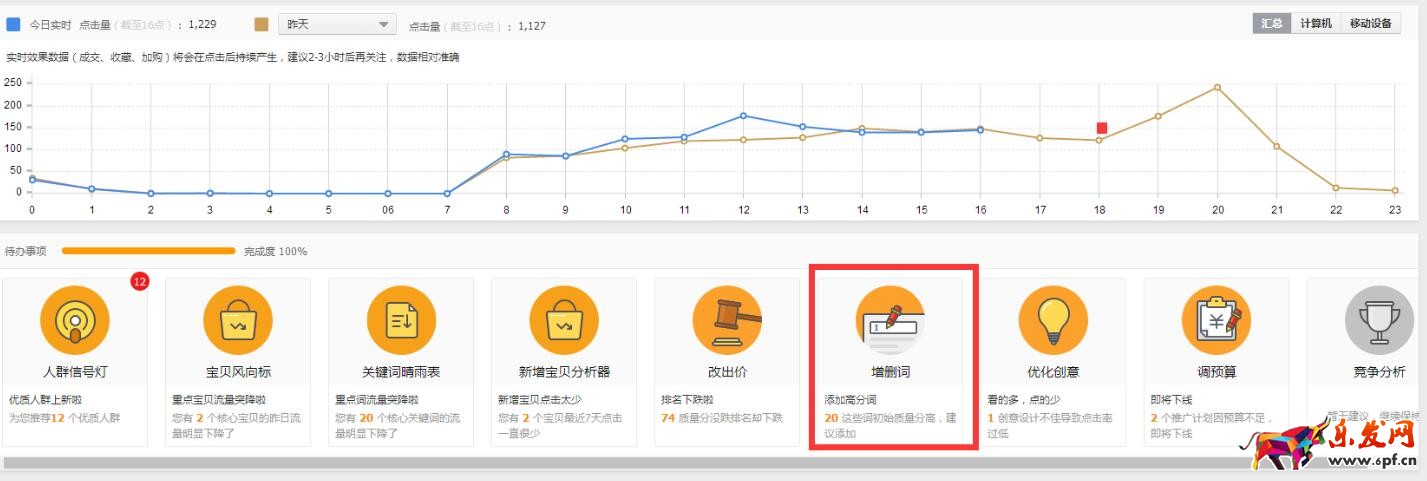Click the 2 个核心宝贝 traffic-drop description
Image resolution: width=1427 pixels, height=481 pixels.
tap(236, 426)
